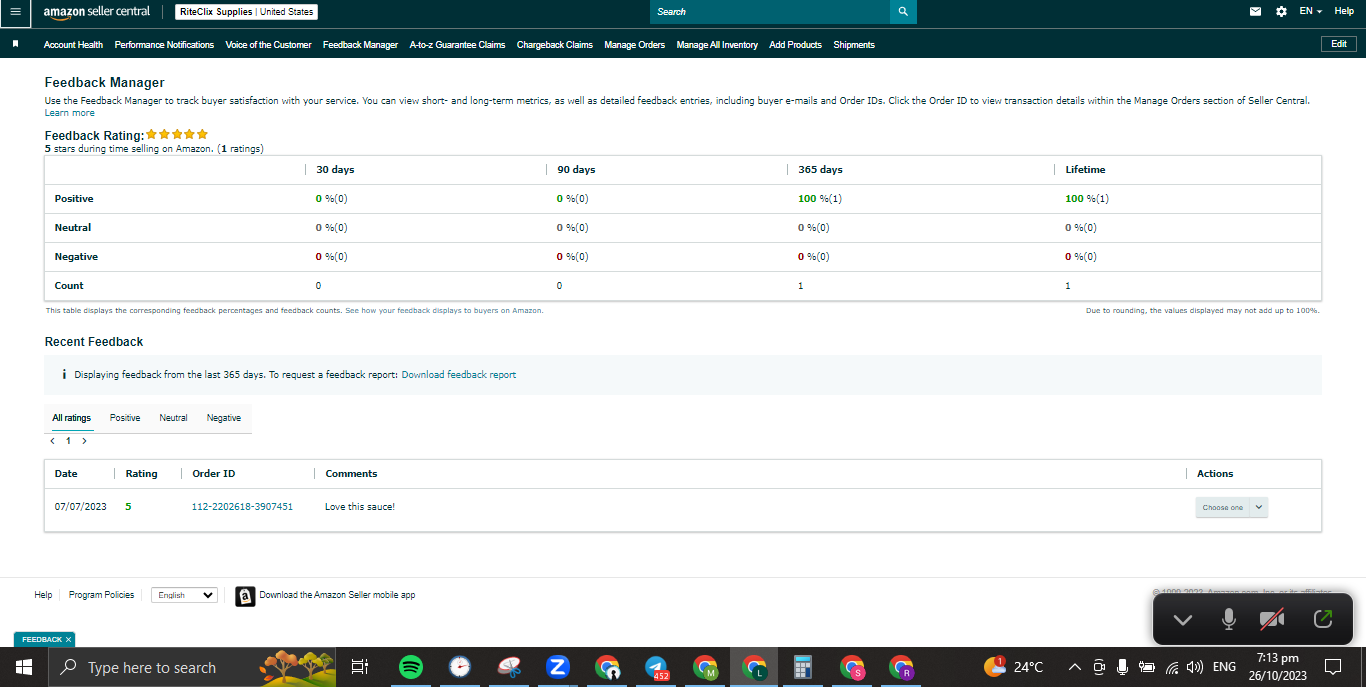Click the page 1 pagination number

(x=68, y=440)
